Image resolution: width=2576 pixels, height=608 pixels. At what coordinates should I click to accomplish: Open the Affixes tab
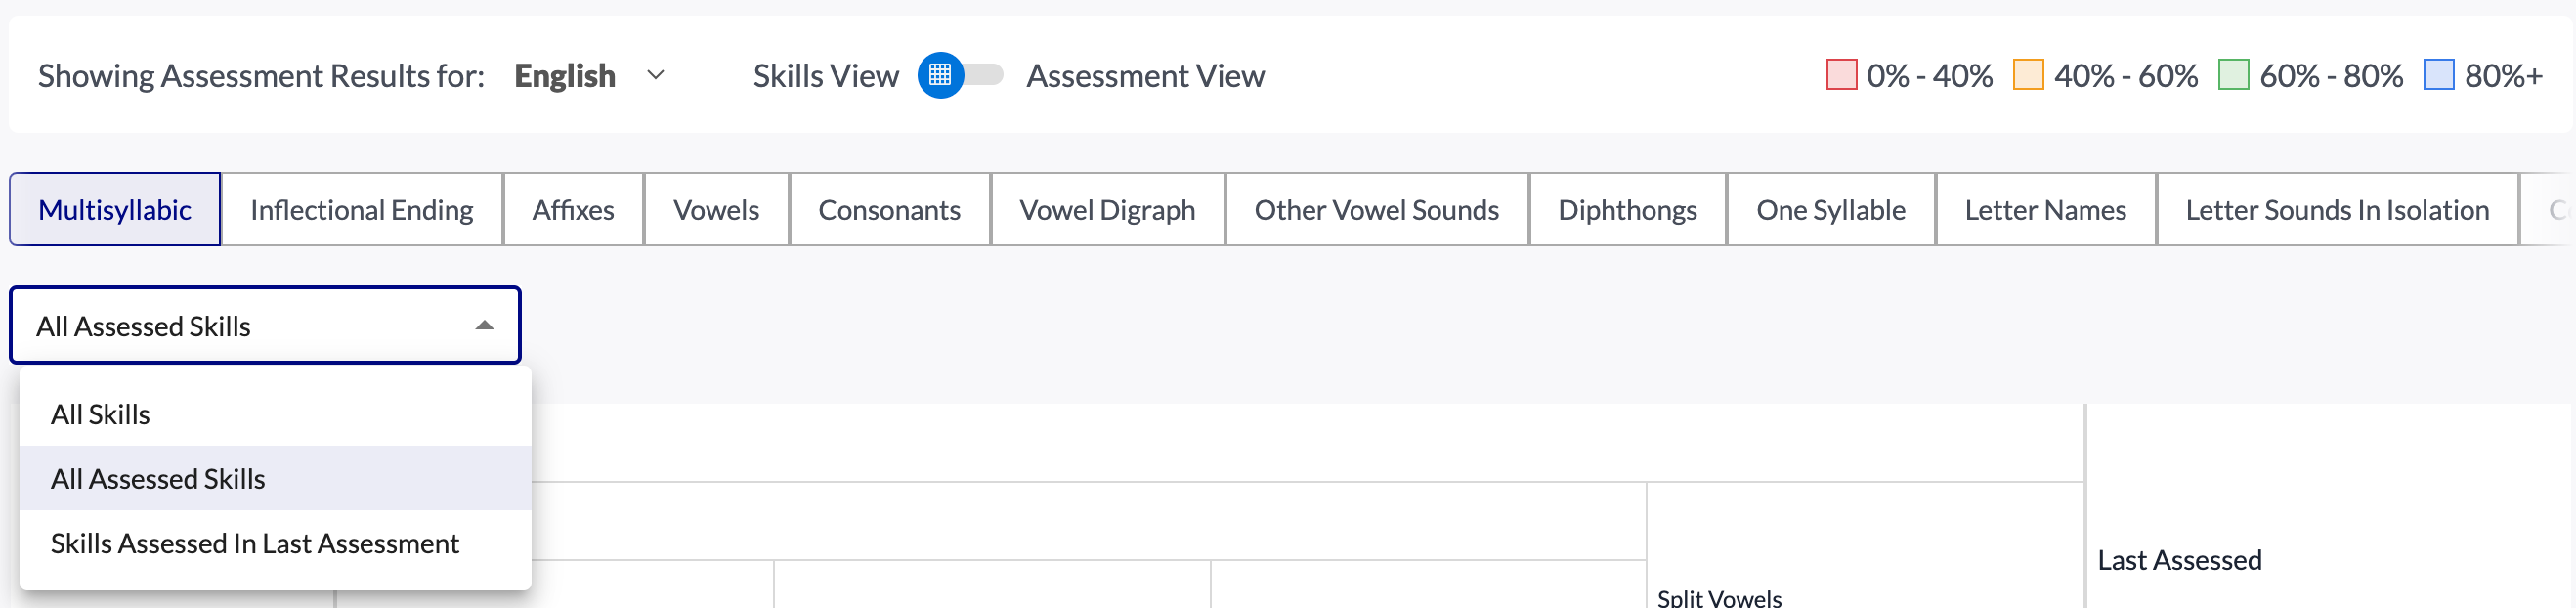pos(573,209)
